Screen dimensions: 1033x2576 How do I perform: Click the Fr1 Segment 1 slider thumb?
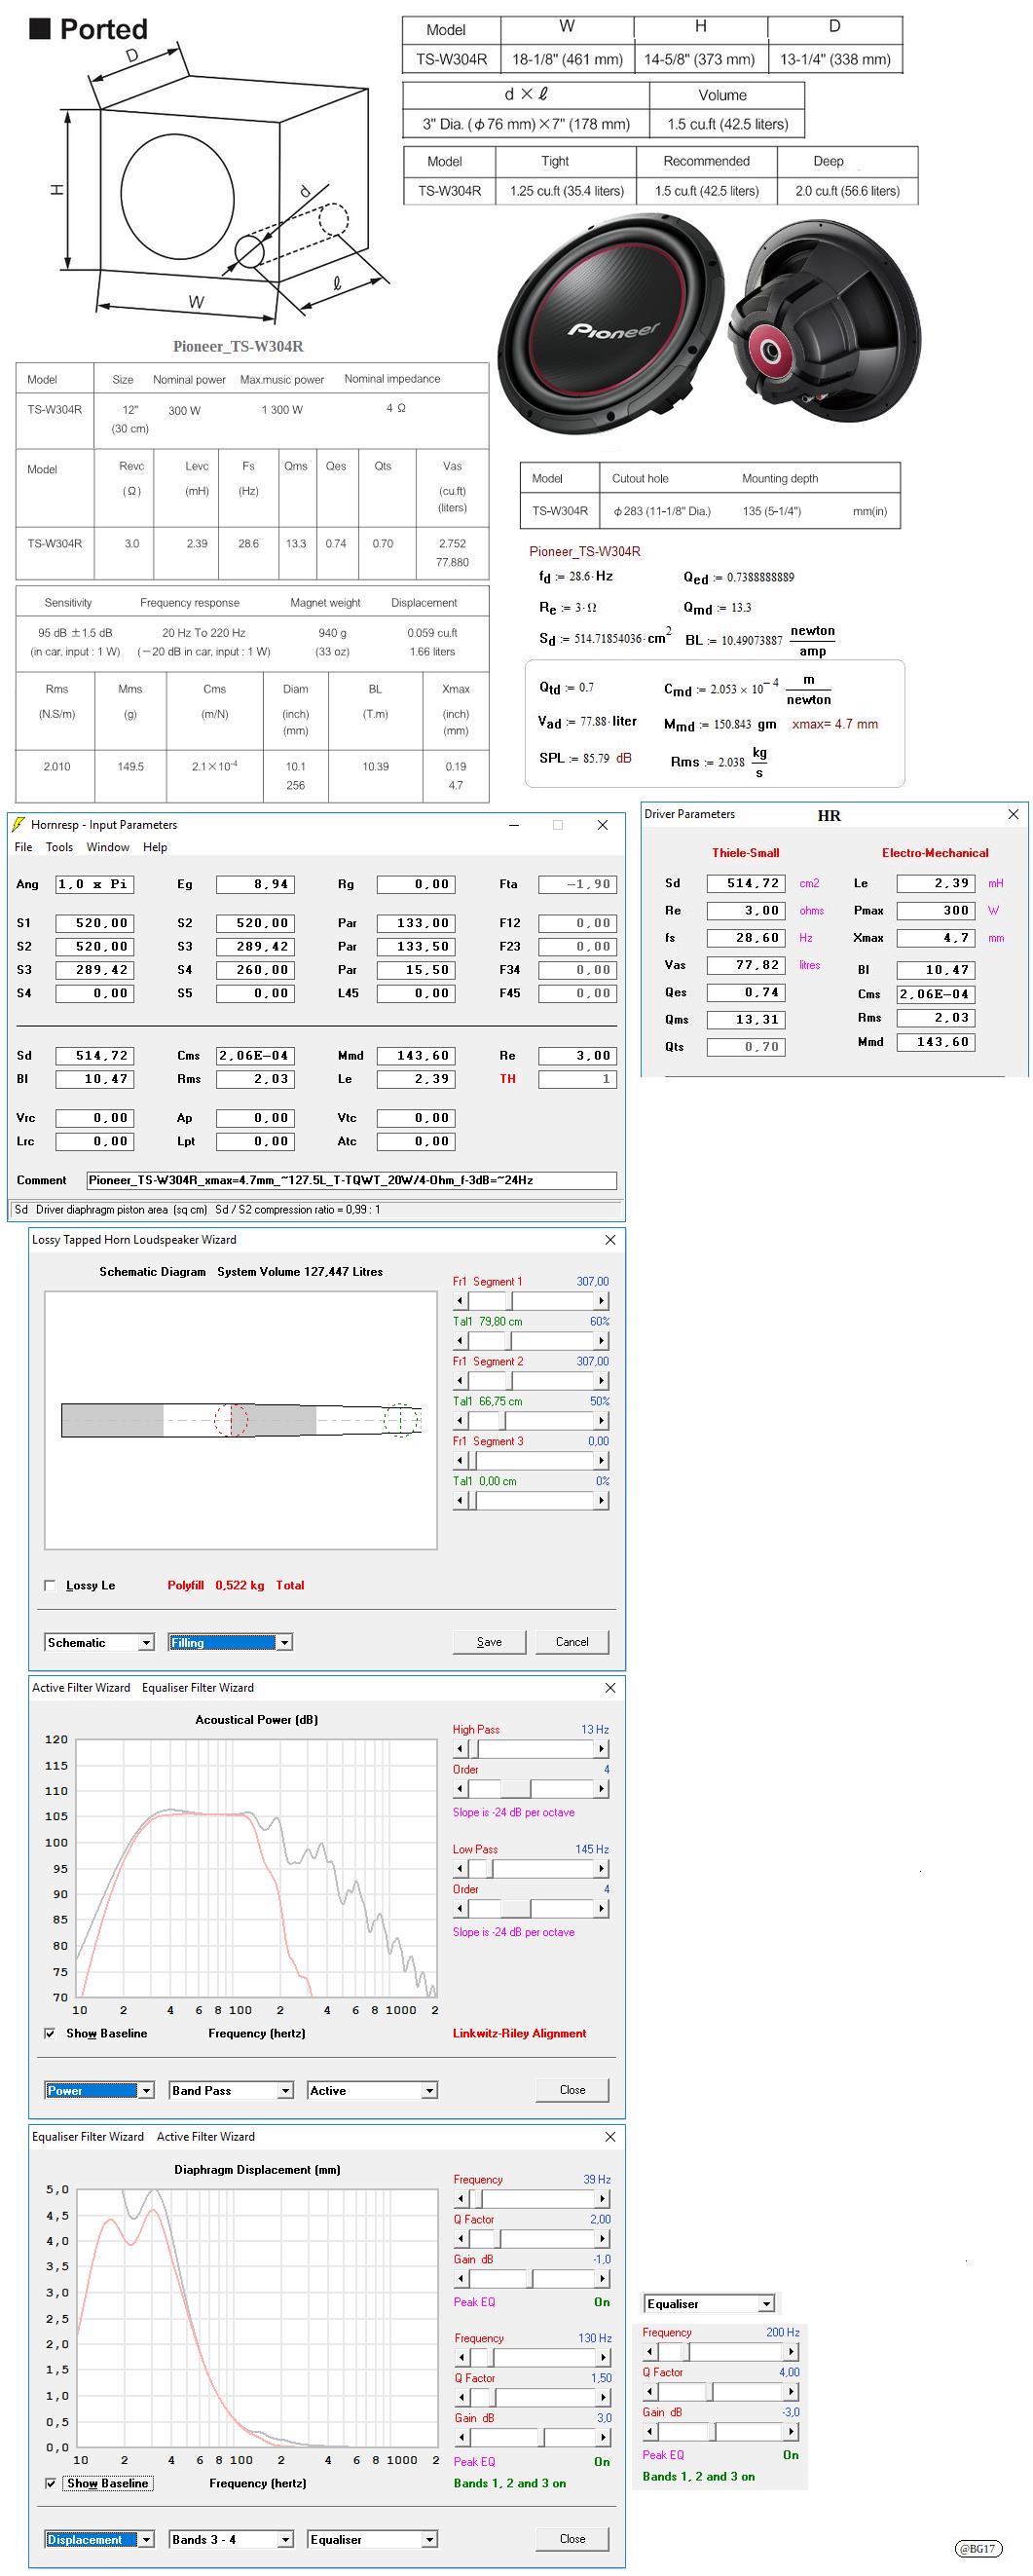point(510,1301)
